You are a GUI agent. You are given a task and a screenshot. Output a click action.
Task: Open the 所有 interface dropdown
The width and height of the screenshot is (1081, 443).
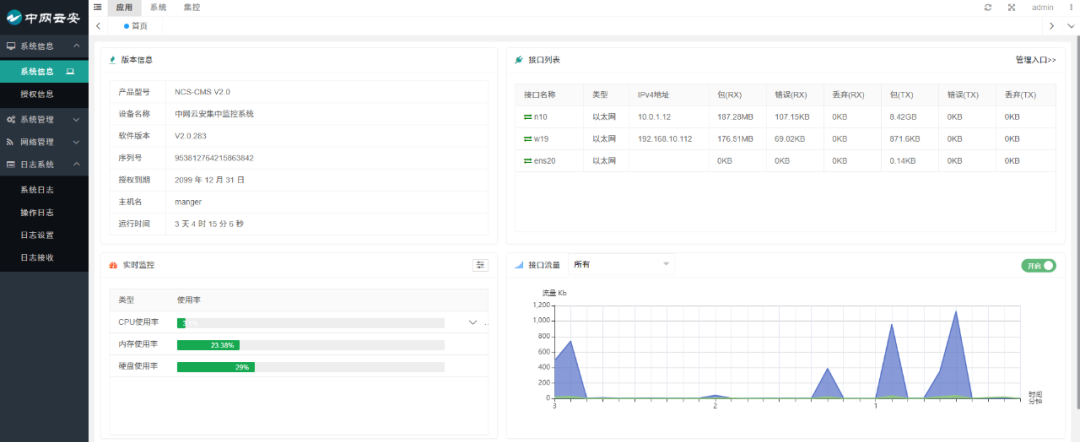pyautogui.click(x=621, y=264)
